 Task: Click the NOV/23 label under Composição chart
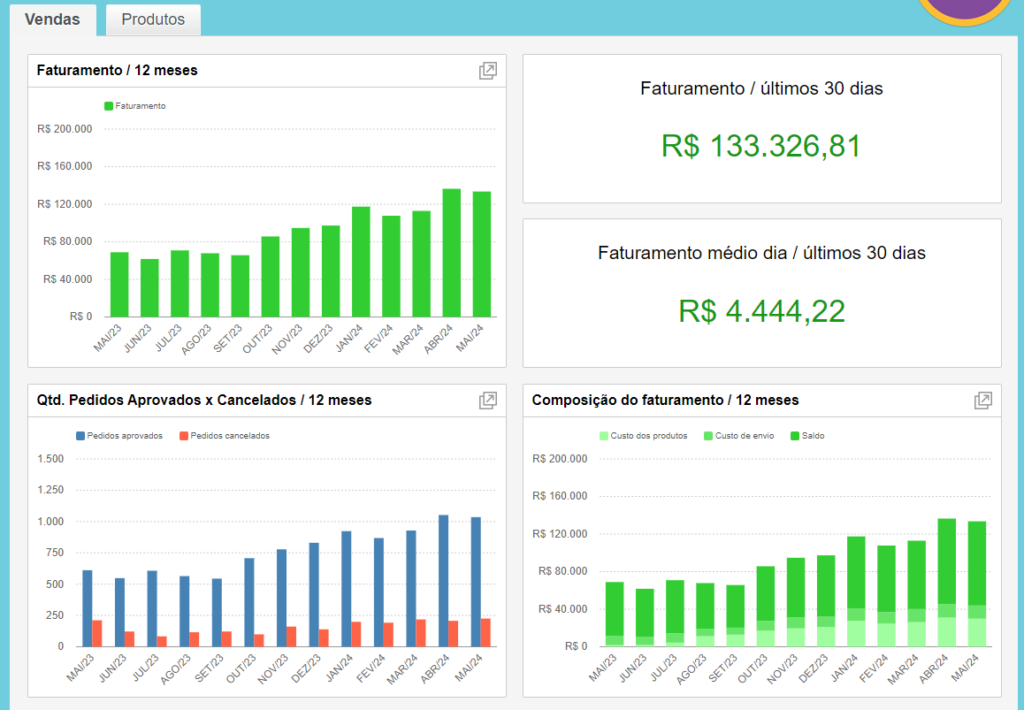(x=782, y=668)
